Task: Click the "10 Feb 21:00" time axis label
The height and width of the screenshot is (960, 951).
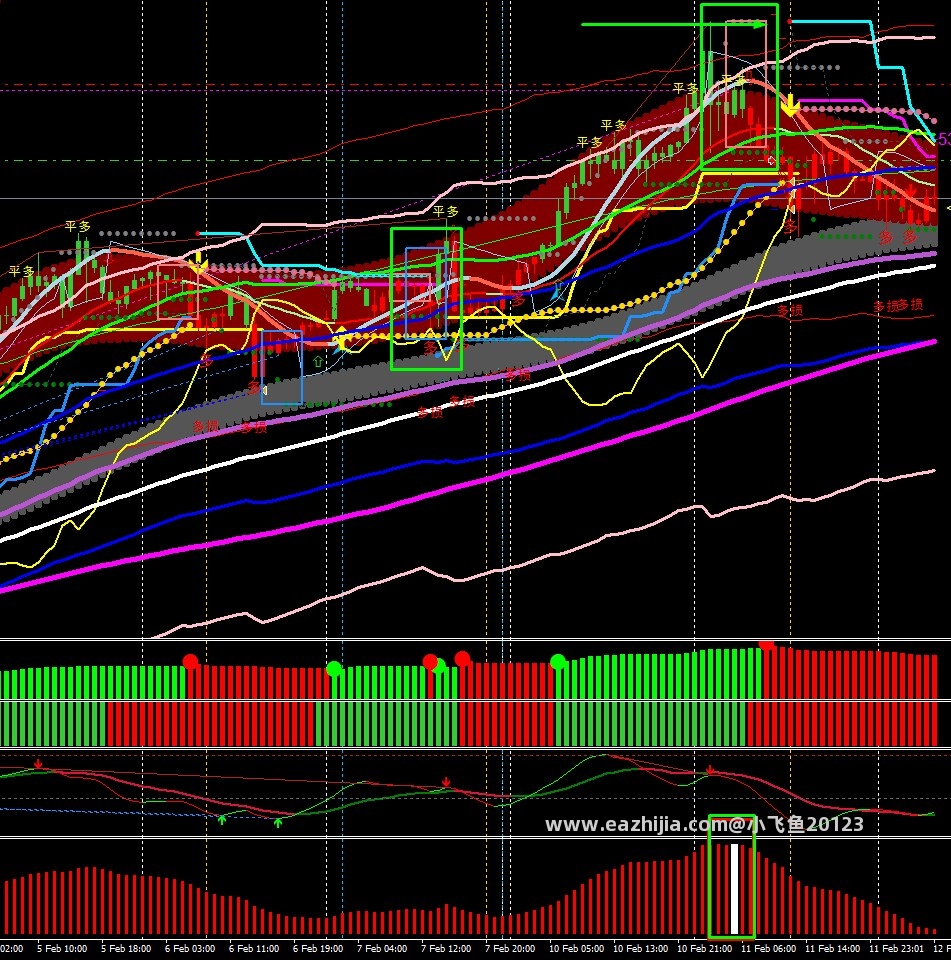Action: (704, 948)
